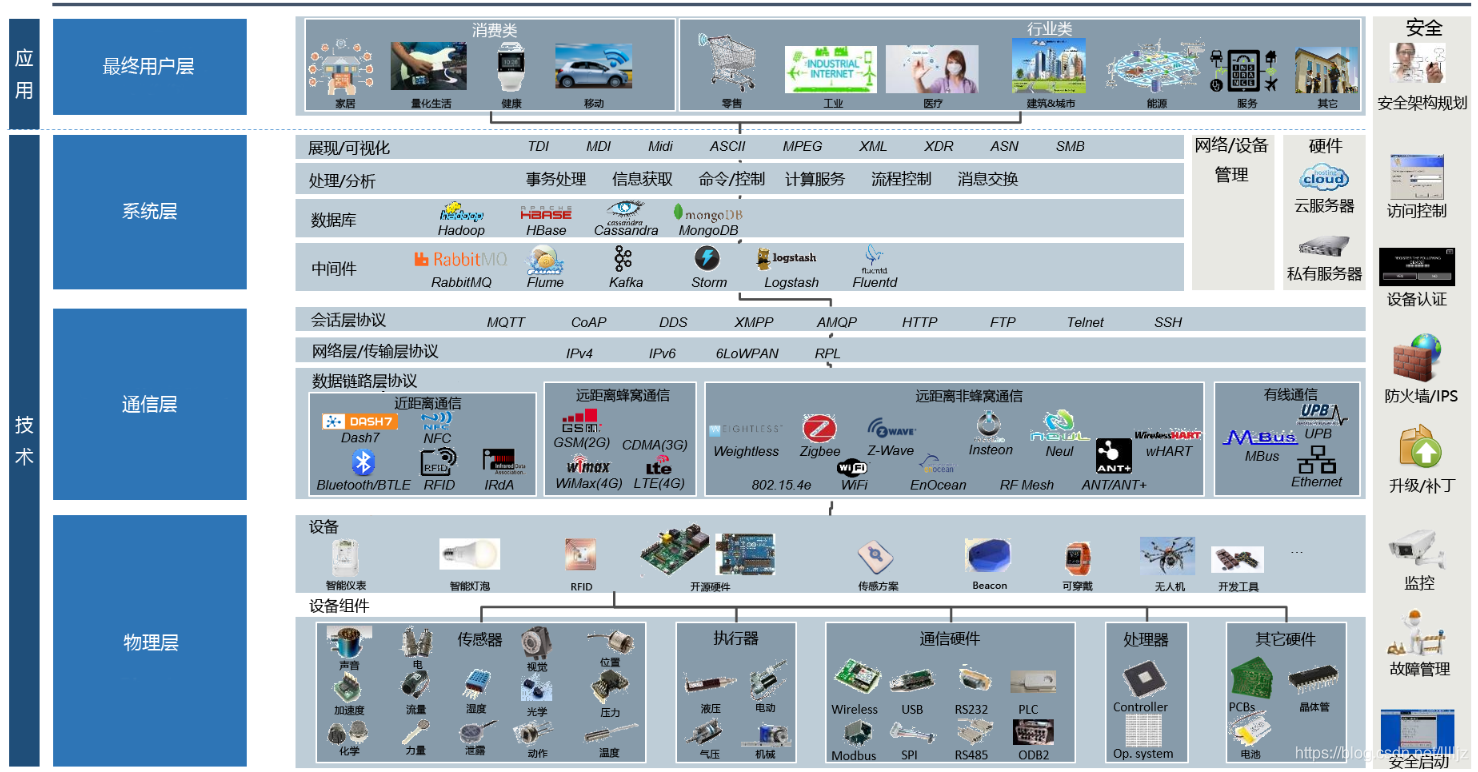Click the 通信层 blue box
Screen dimensions: 1478x772
[150, 404]
